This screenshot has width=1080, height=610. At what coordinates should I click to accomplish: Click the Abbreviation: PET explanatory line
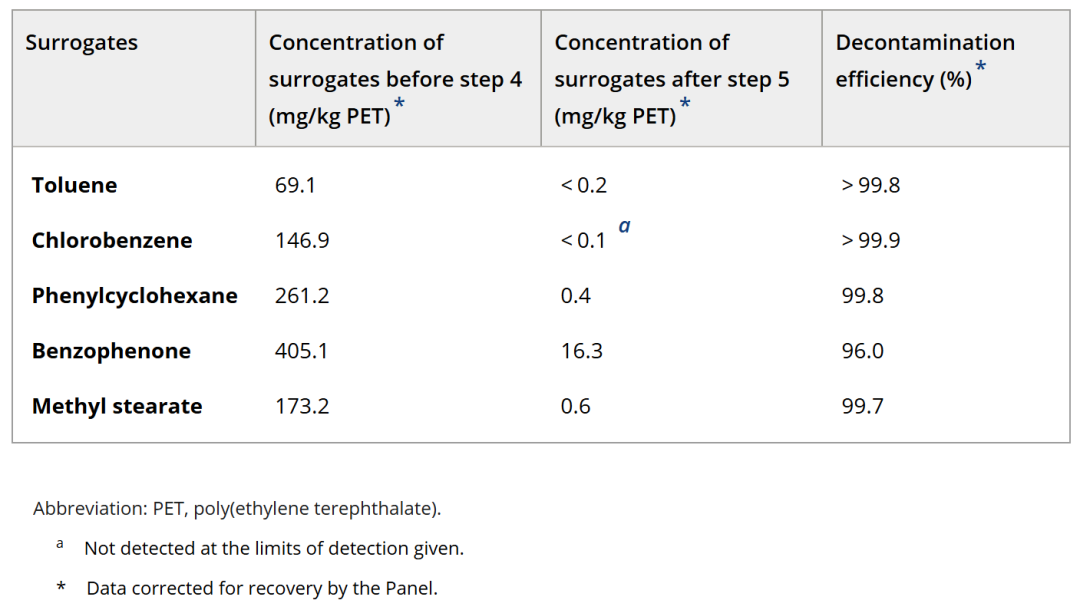click(237, 508)
